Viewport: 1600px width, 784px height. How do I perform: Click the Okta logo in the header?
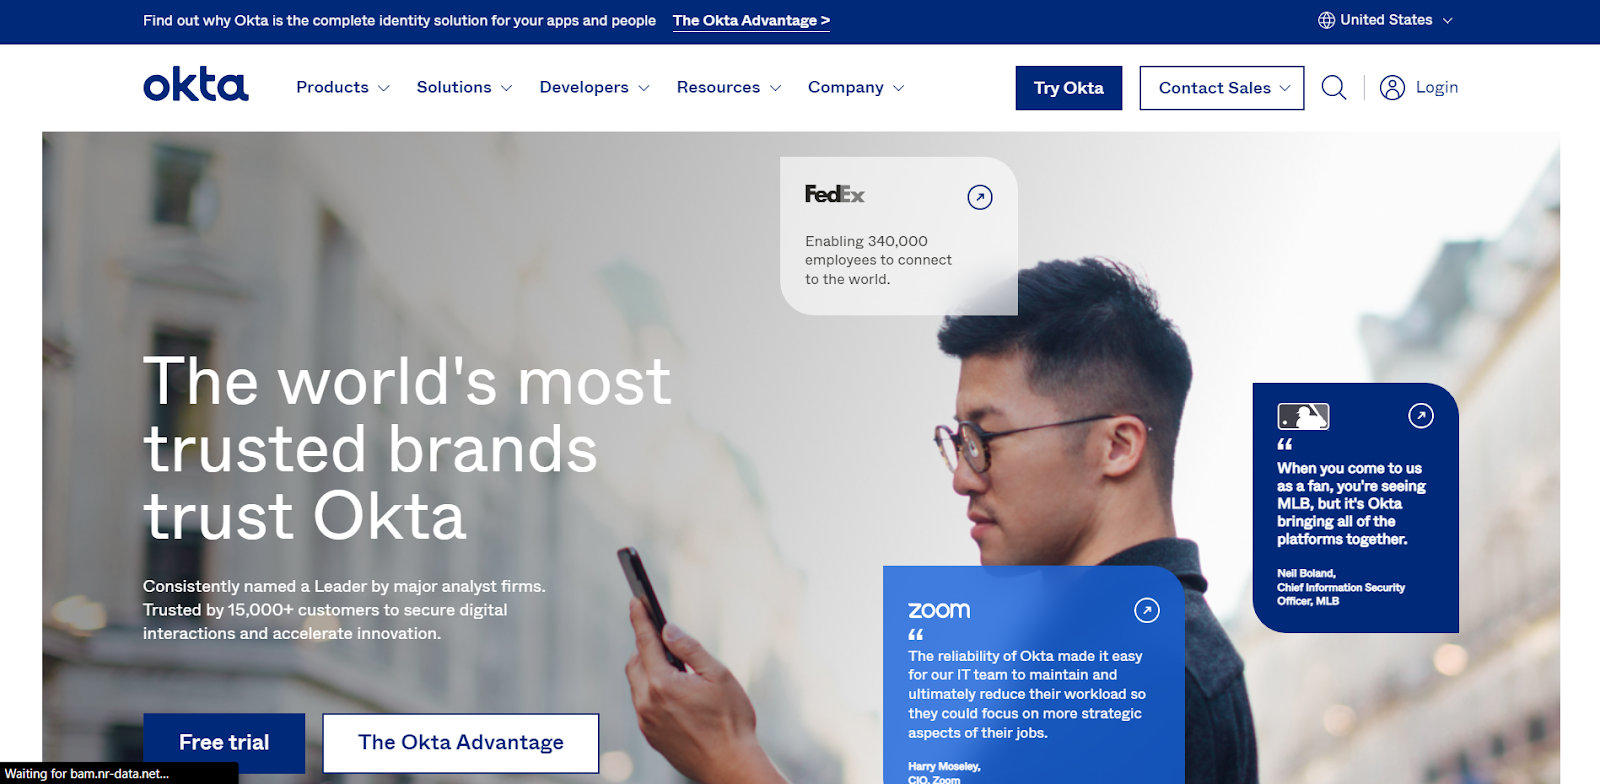tap(196, 86)
